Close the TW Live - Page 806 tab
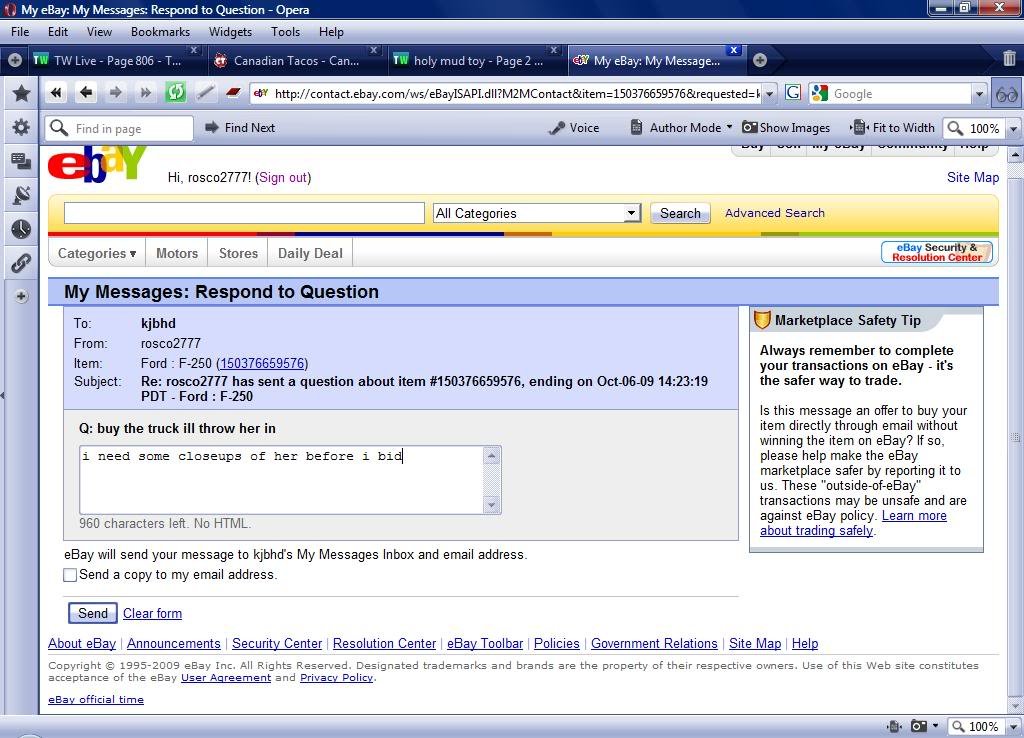Image resolution: width=1024 pixels, height=738 pixels. point(193,50)
